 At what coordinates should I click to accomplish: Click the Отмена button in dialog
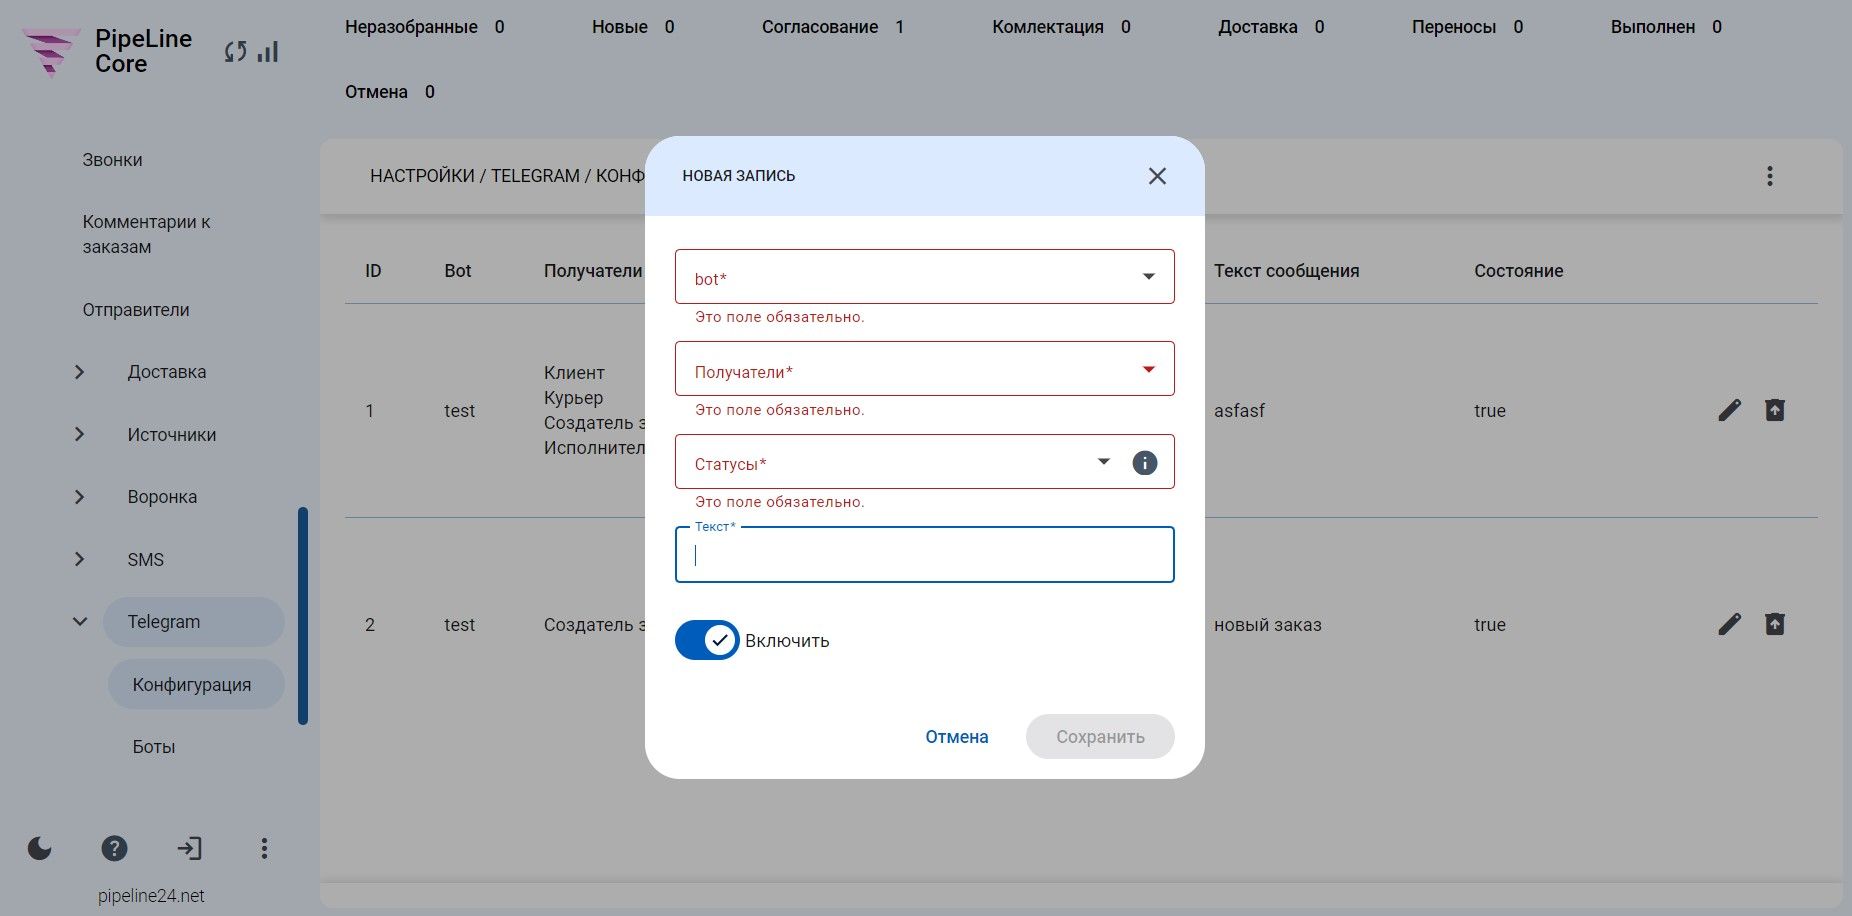pyautogui.click(x=957, y=737)
